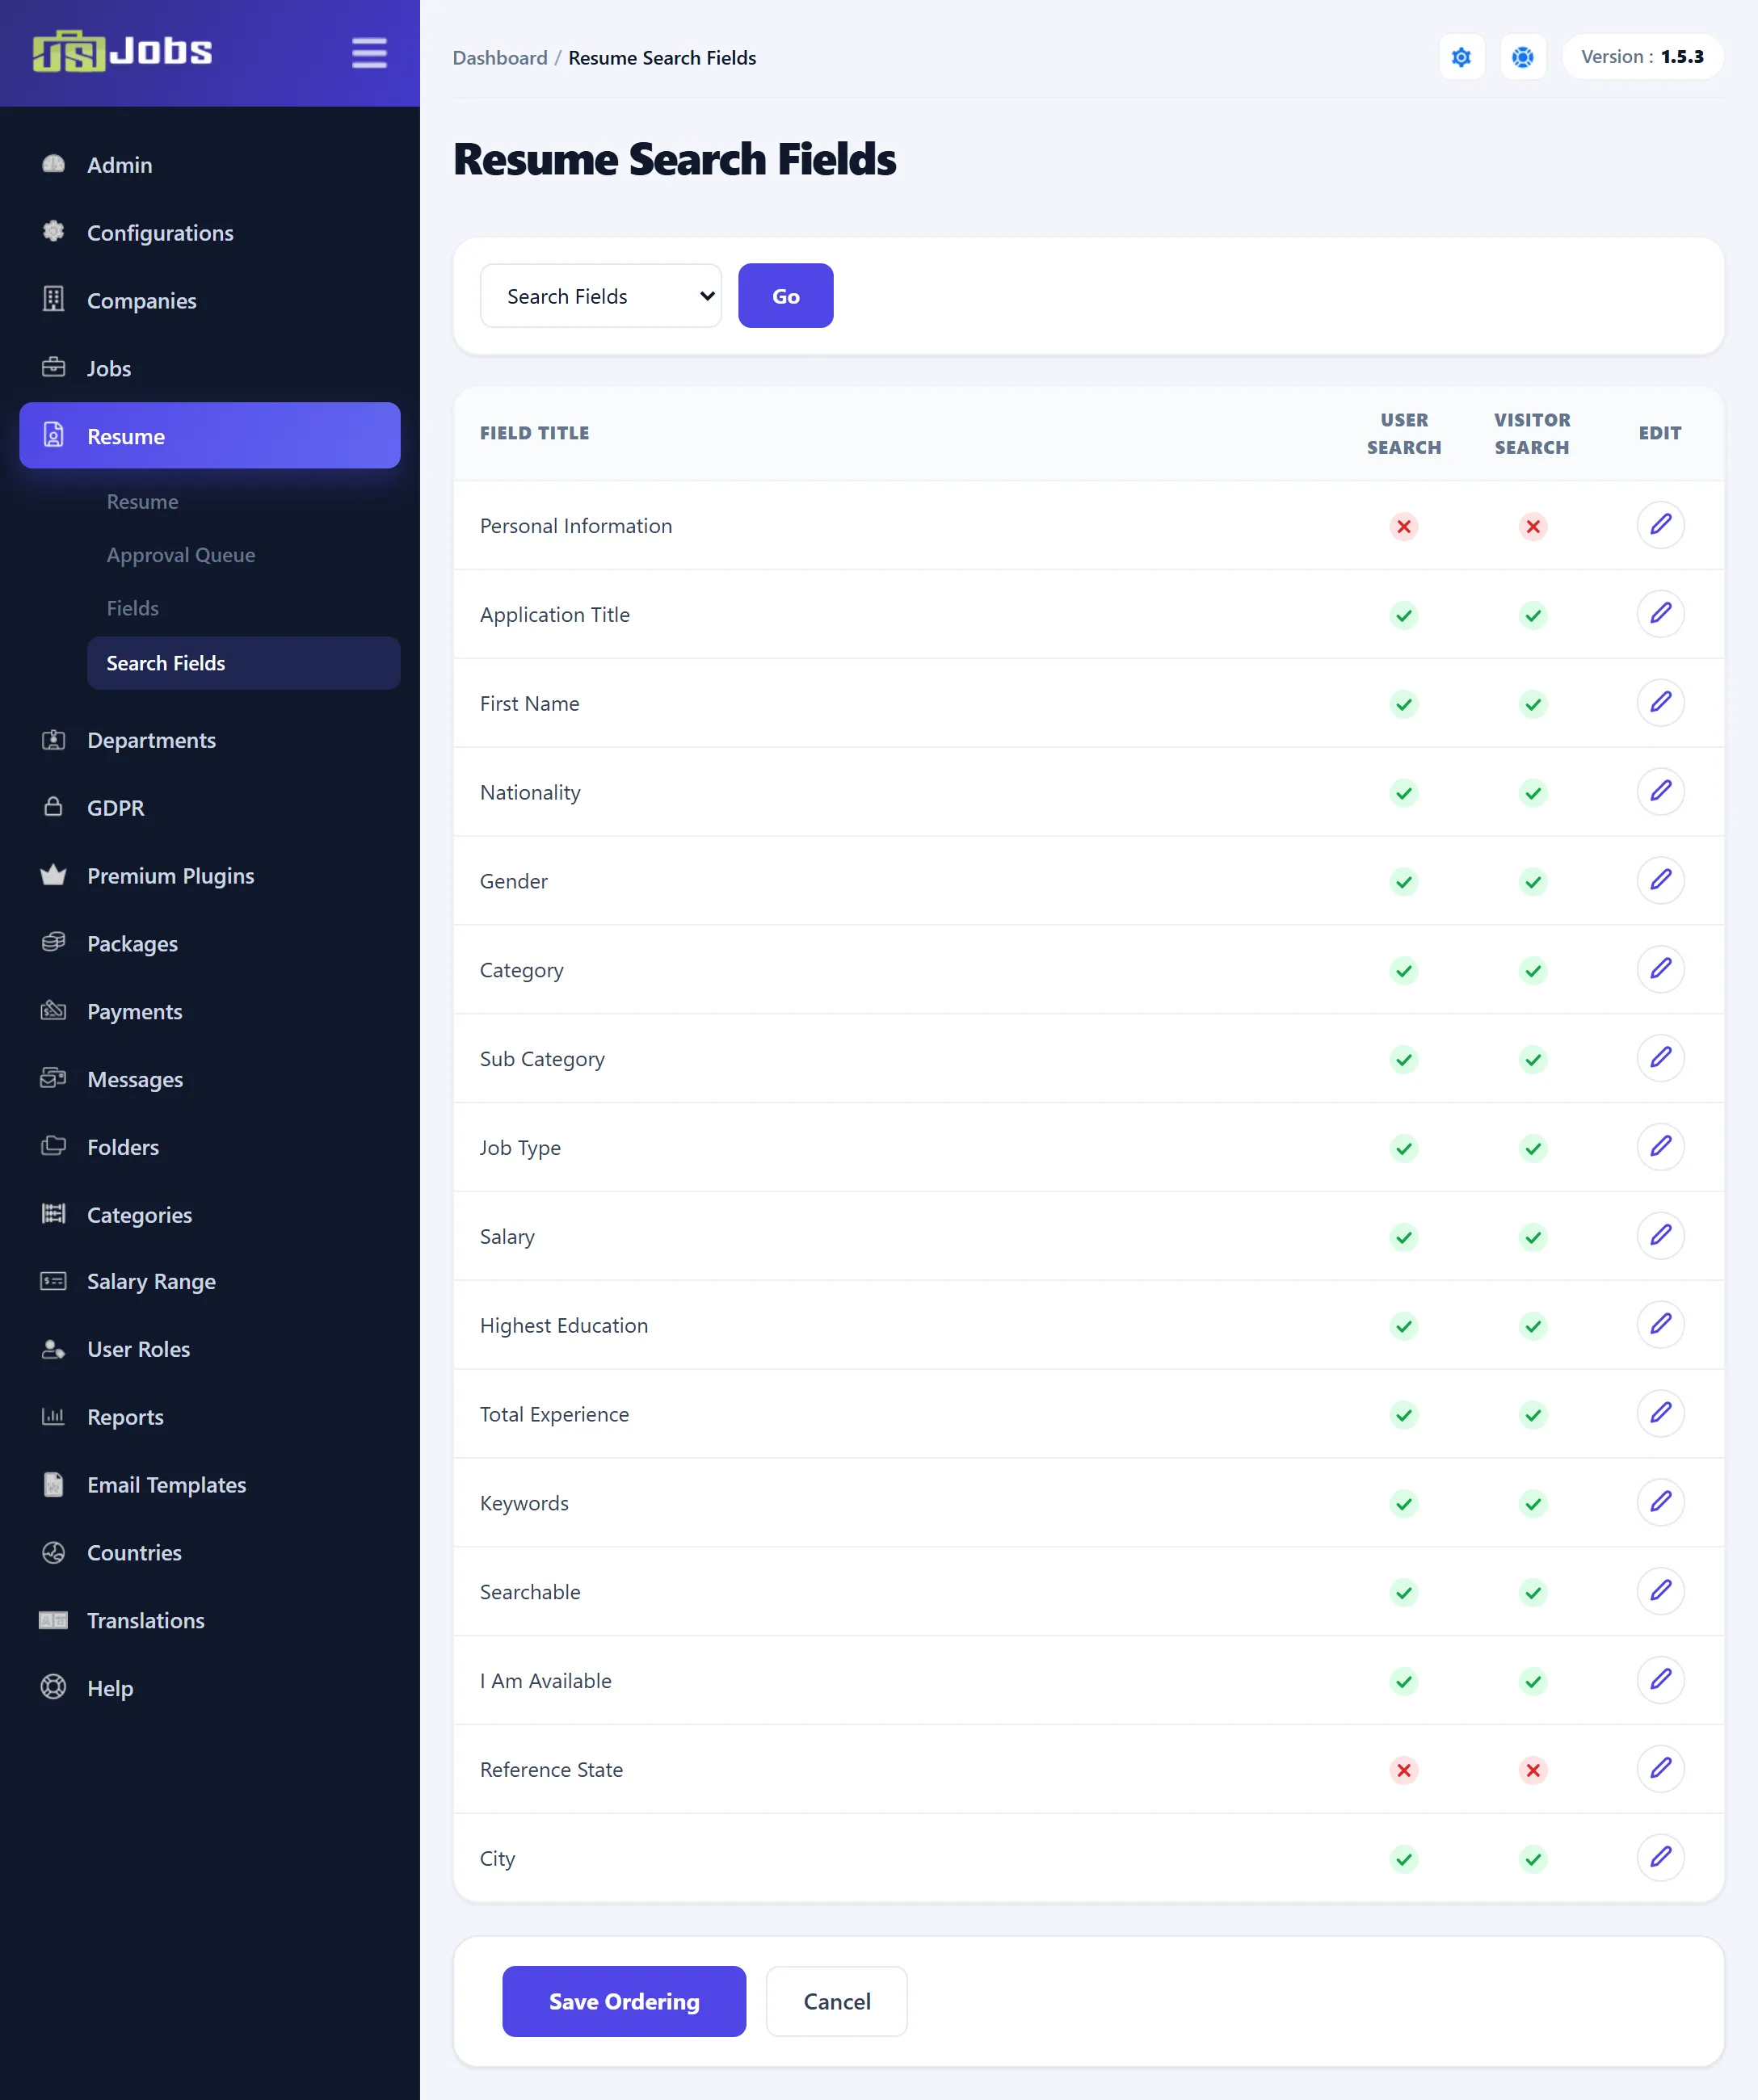Image resolution: width=1758 pixels, height=2100 pixels.
Task: Toggle User Search status for Personal Information
Action: pyautogui.click(x=1403, y=526)
